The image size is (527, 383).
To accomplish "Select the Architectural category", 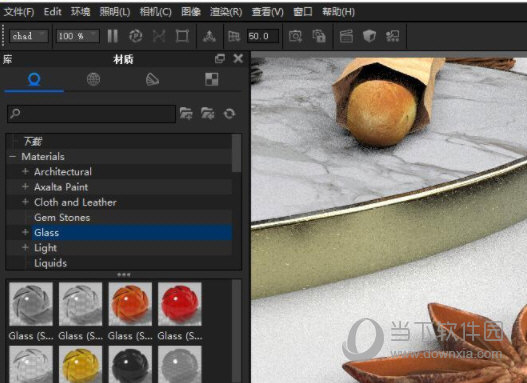I will coord(63,172).
